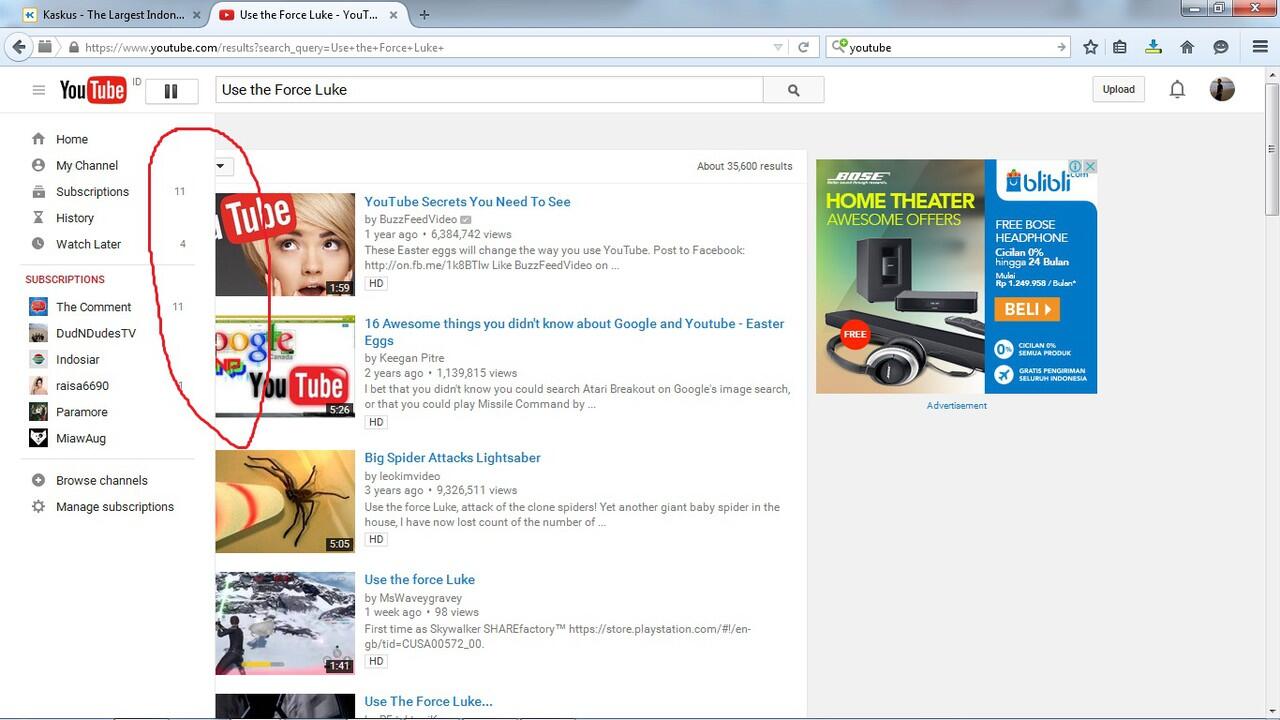Open the browser downloads arrow icon
The width and height of the screenshot is (1280, 720).
click(x=1153, y=47)
